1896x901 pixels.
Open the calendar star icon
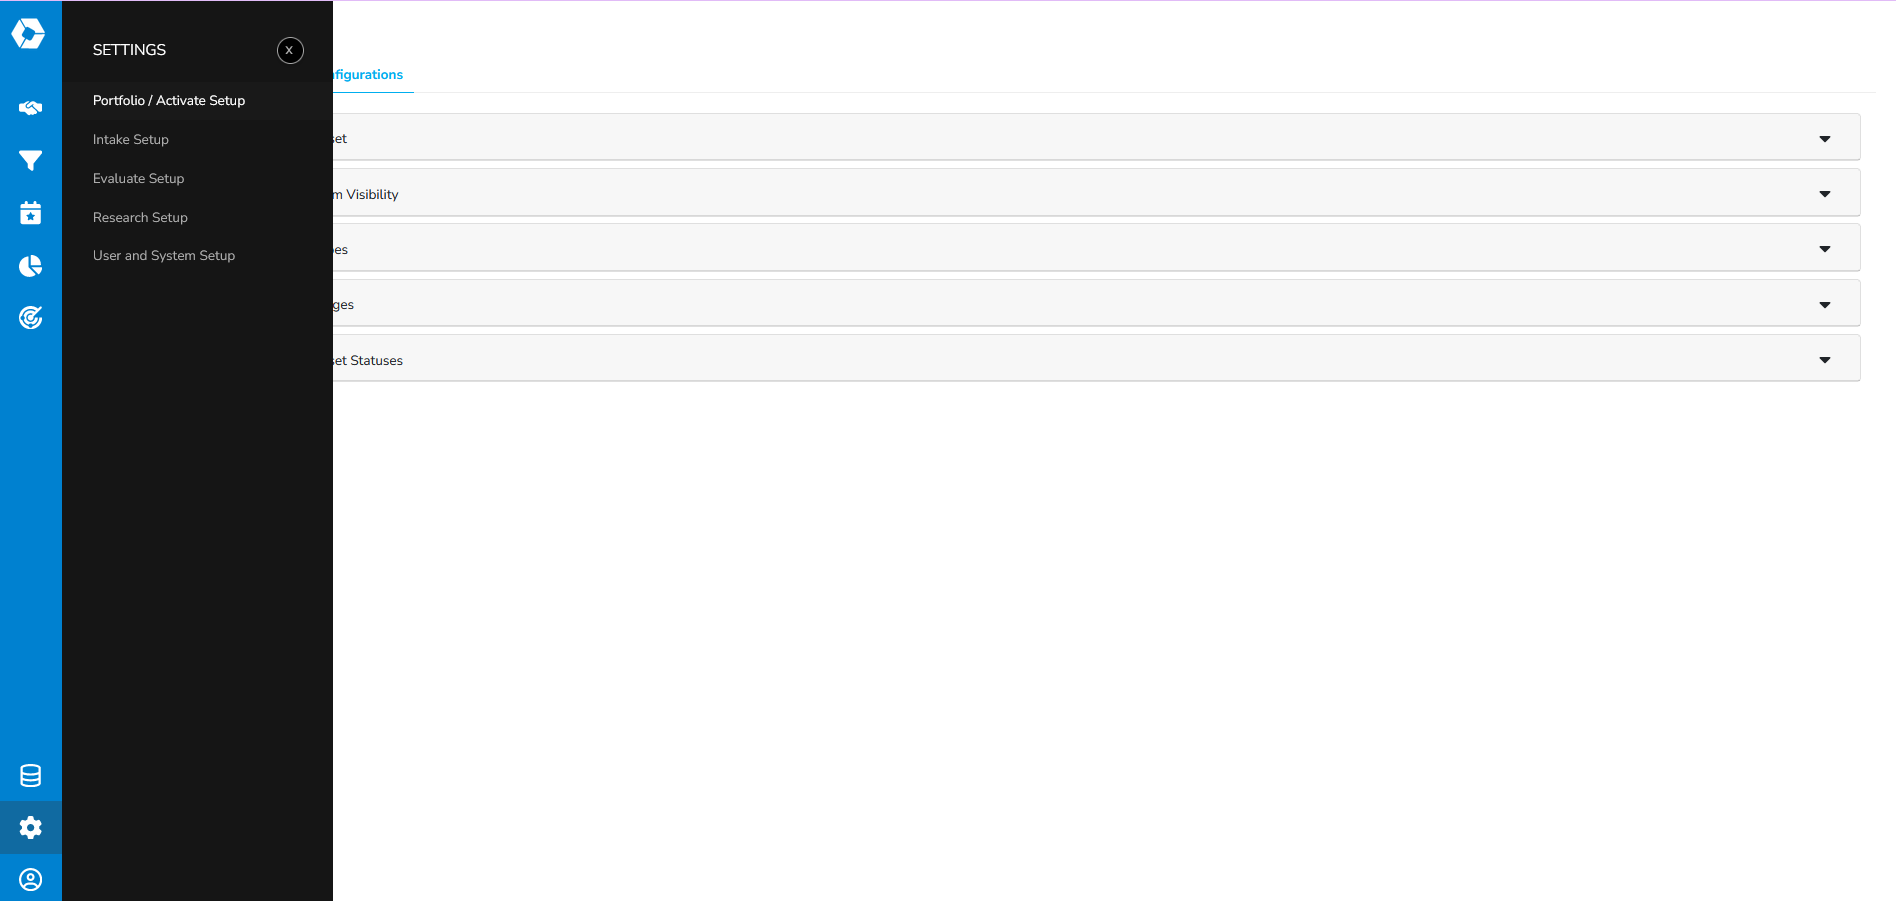pyautogui.click(x=30, y=213)
